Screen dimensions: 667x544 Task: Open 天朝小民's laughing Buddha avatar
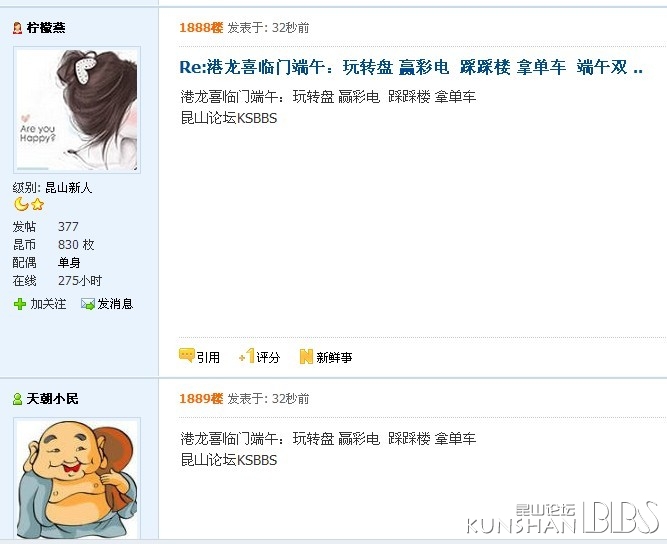pos(77,478)
